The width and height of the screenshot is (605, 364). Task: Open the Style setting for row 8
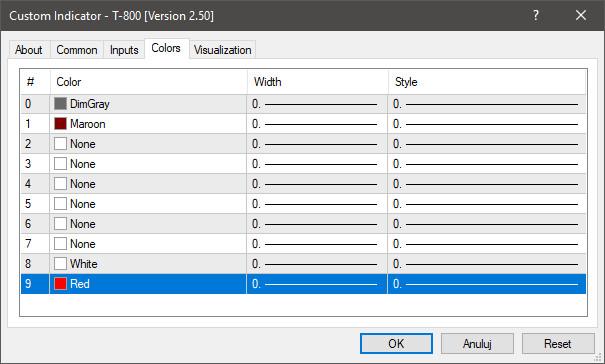coord(487,264)
